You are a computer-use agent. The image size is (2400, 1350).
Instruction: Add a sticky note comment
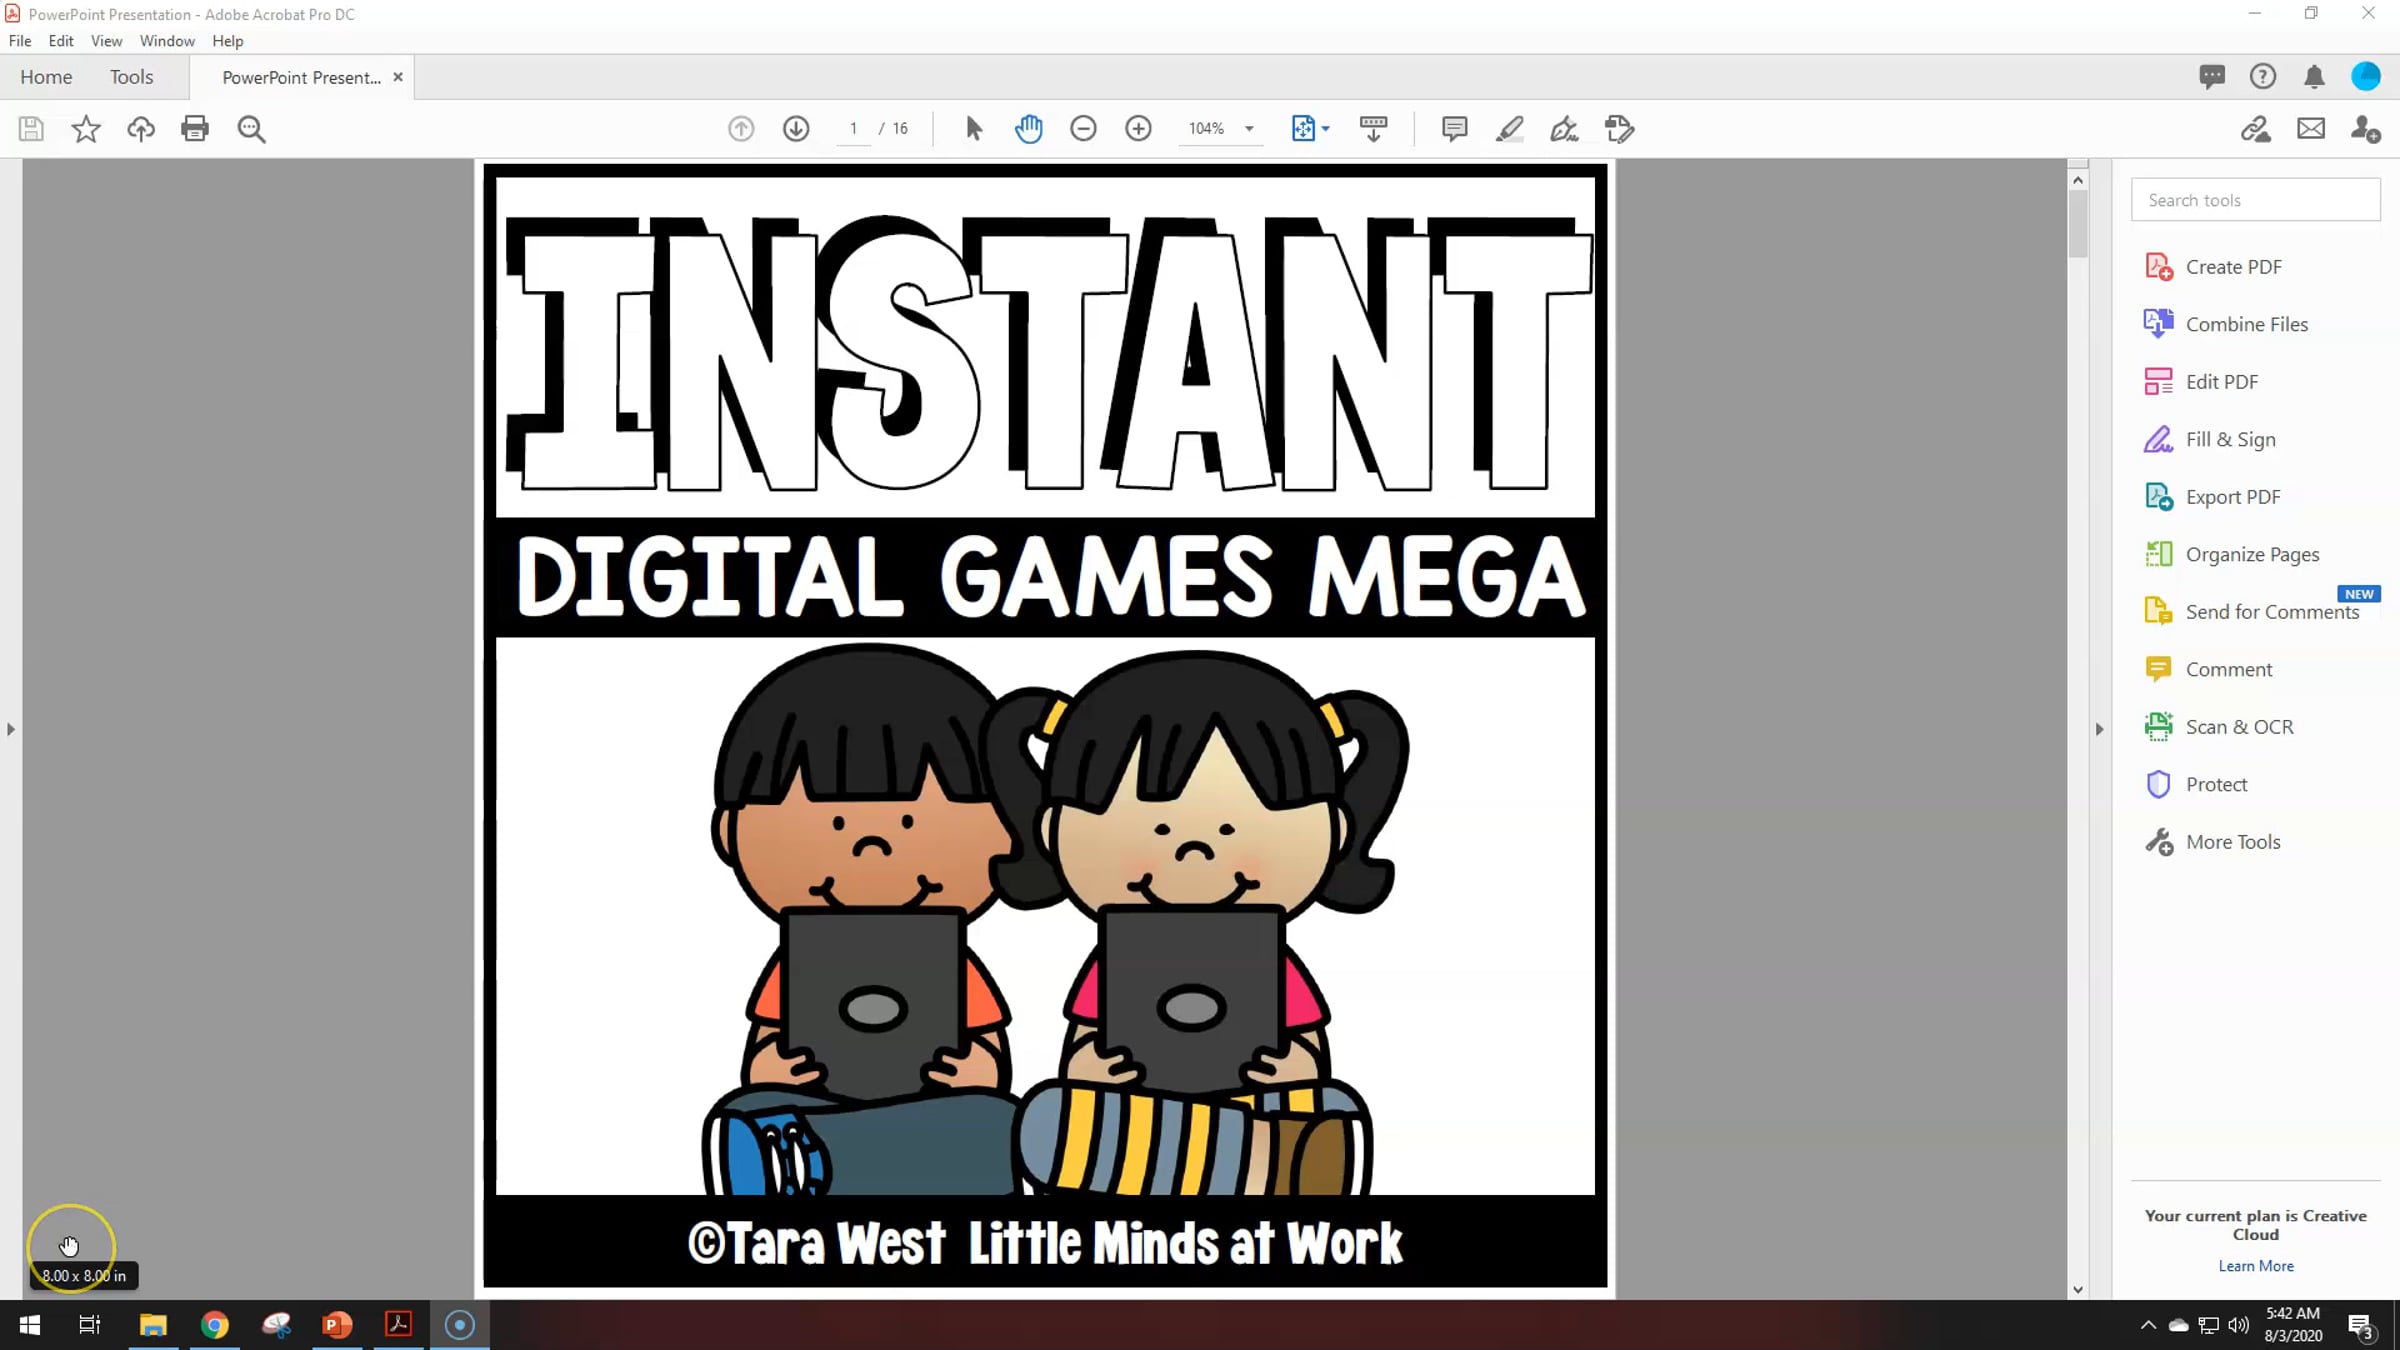[1454, 129]
